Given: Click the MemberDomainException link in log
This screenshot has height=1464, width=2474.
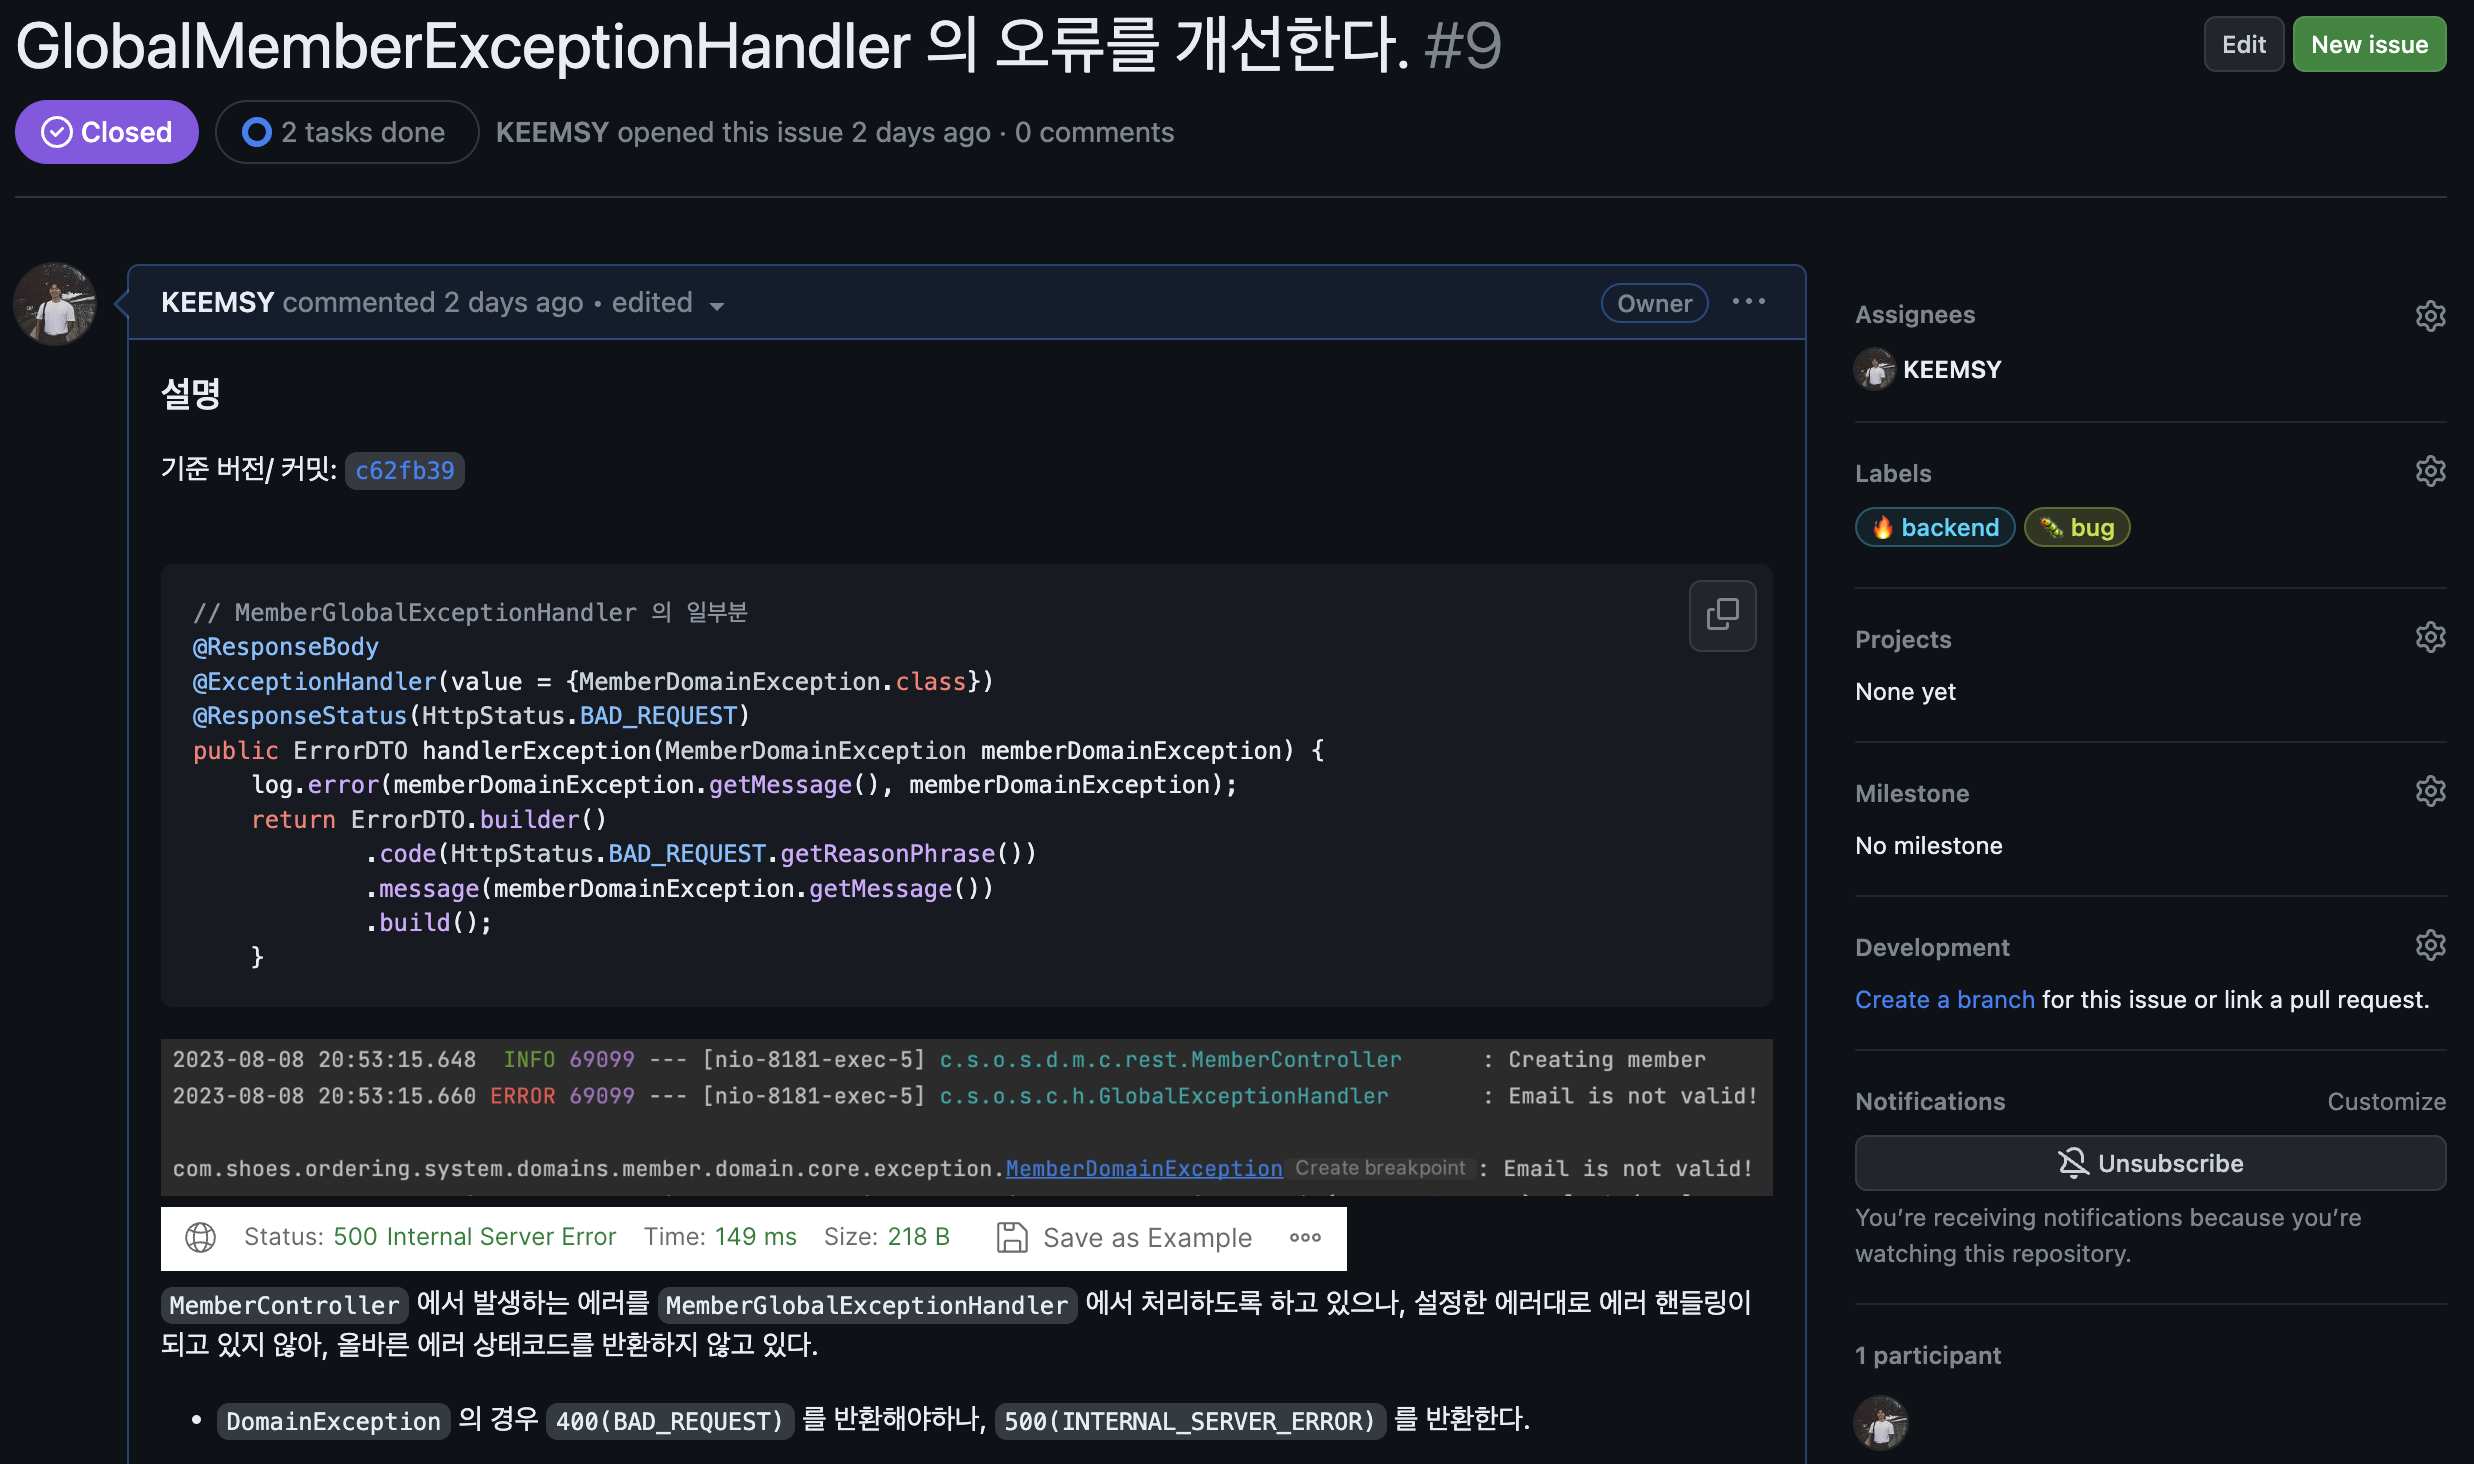Looking at the screenshot, I should [x=1144, y=1168].
